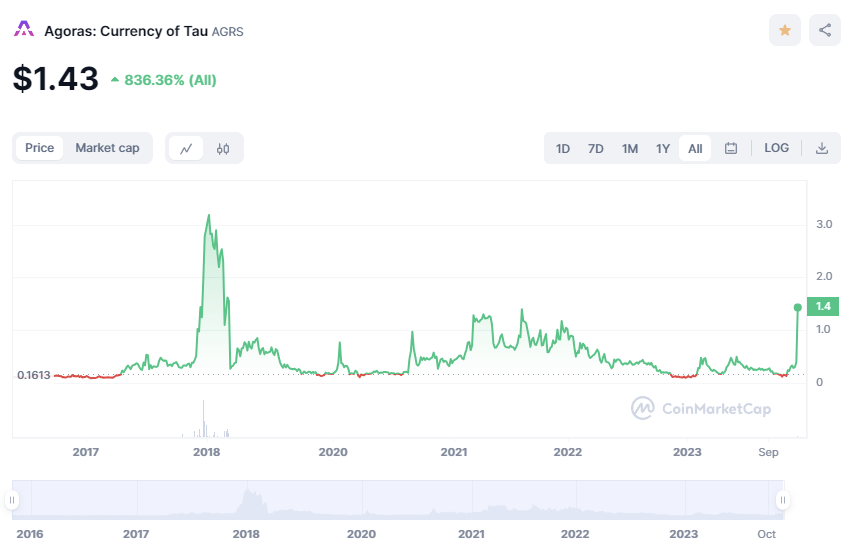Click the 2016 navigator axis label

tap(30, 534)
